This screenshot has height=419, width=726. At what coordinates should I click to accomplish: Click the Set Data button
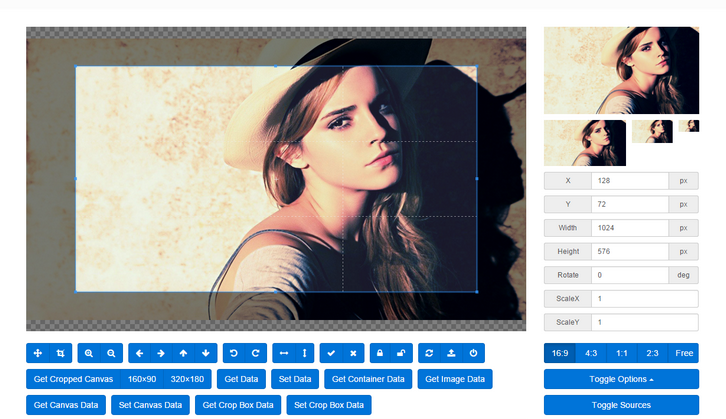(x=295, y=379)
